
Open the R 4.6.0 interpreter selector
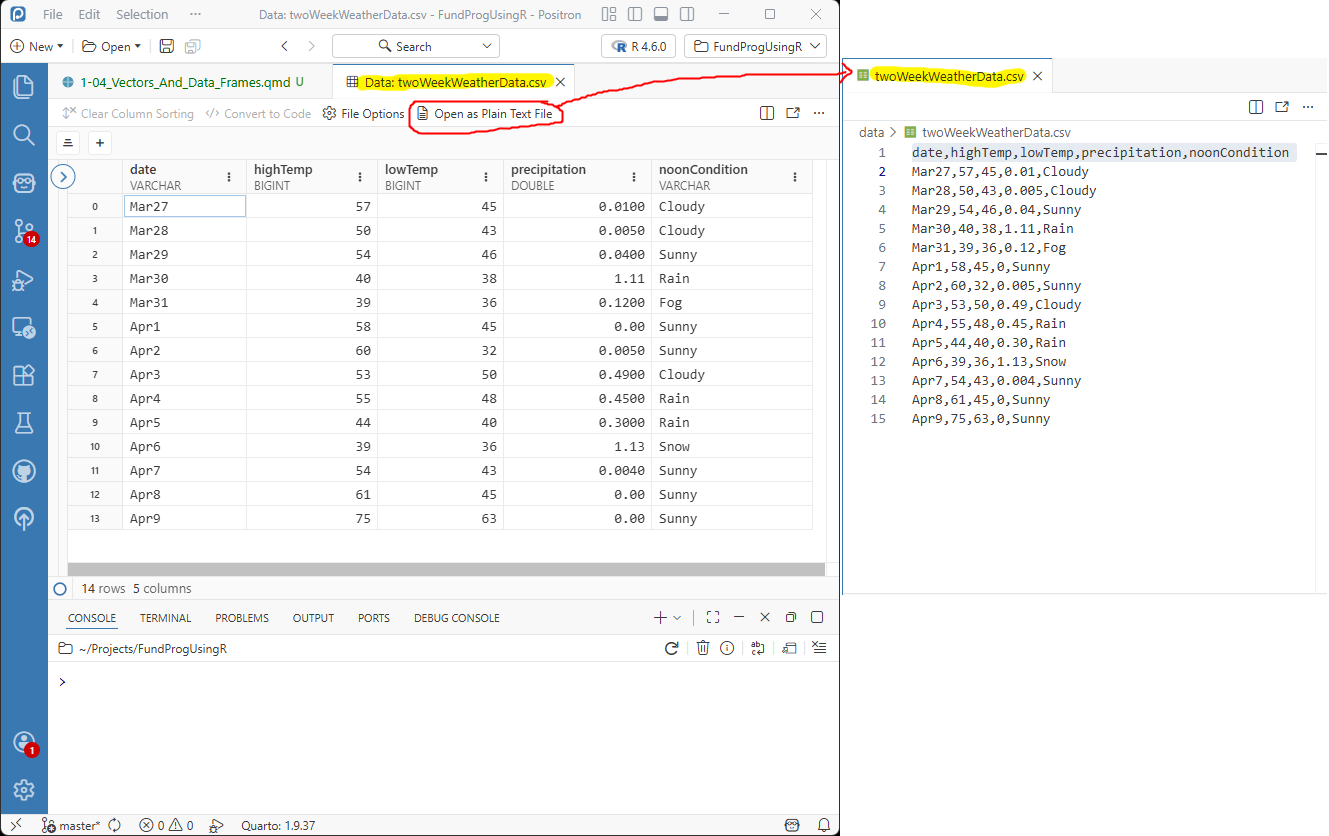pyautogui.click(x=639, y=46)
